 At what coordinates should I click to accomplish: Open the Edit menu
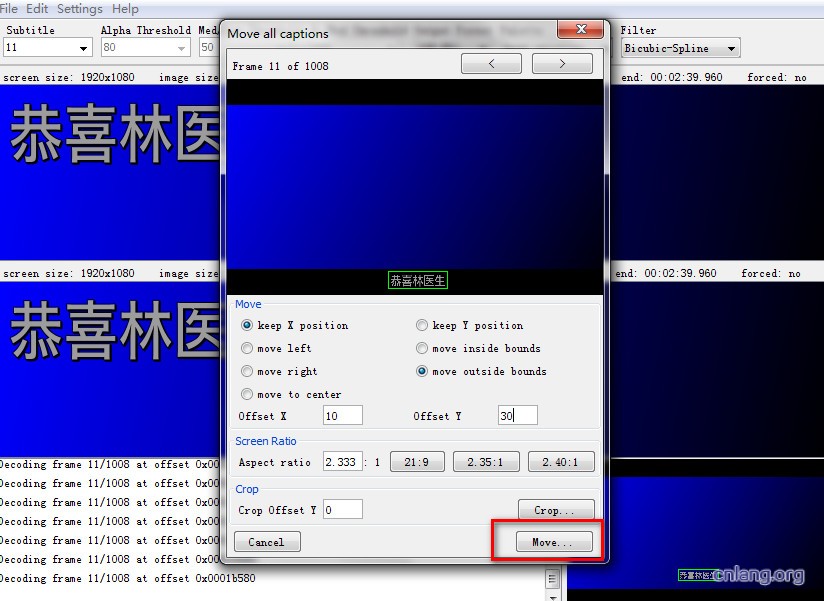[x=37, y=9]
